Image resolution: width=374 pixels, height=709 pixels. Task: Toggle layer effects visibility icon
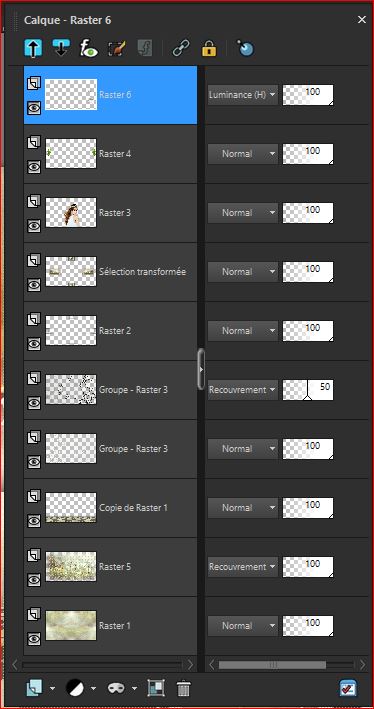[x=89, y=47]
